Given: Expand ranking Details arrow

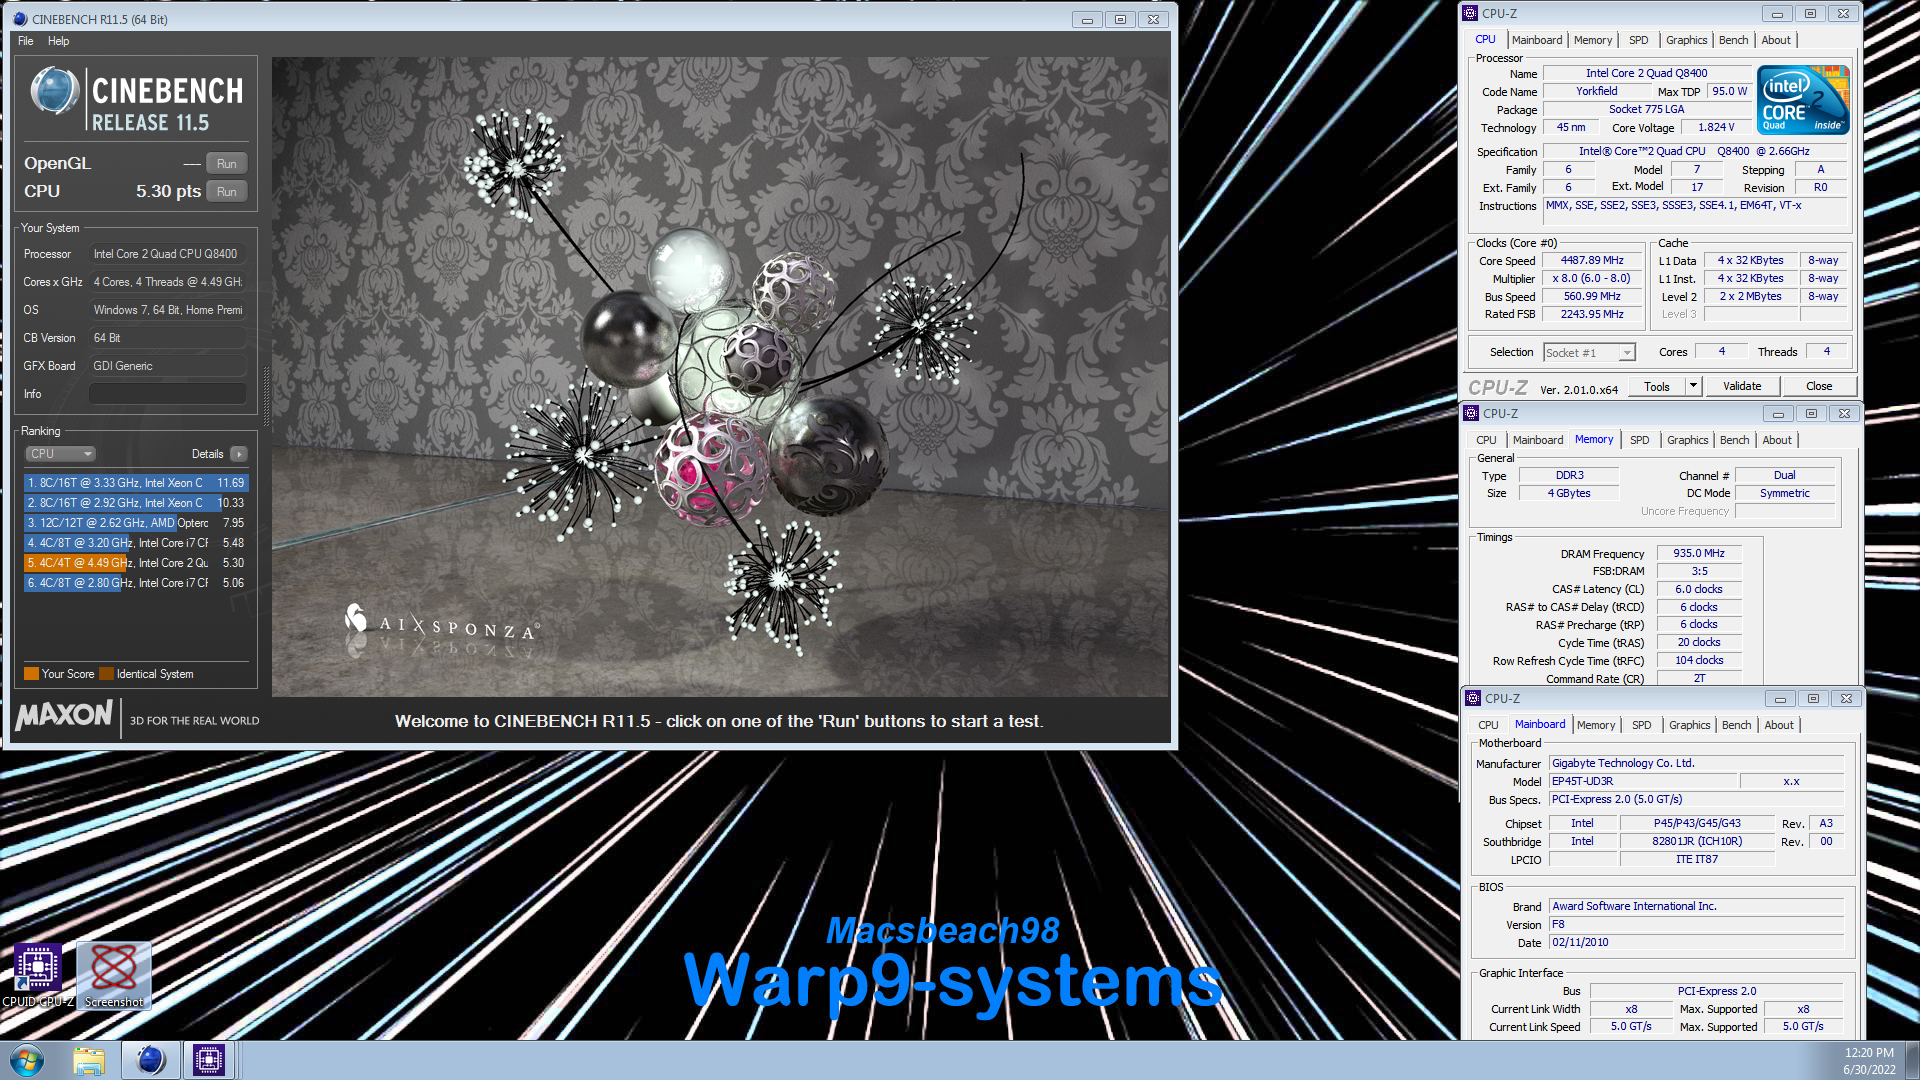Looking at the screenshot, I should tap(239, 454).
